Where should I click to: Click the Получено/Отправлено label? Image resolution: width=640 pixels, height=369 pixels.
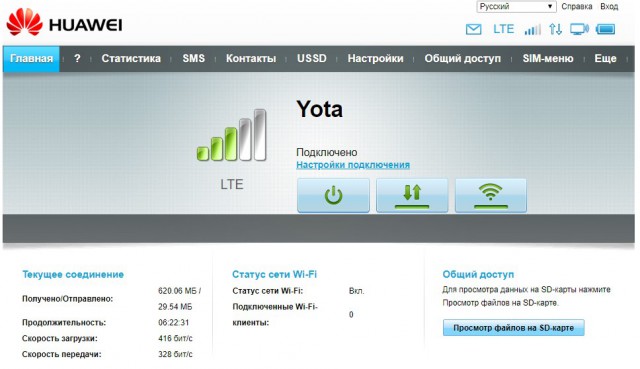click(x=67, y=299)
